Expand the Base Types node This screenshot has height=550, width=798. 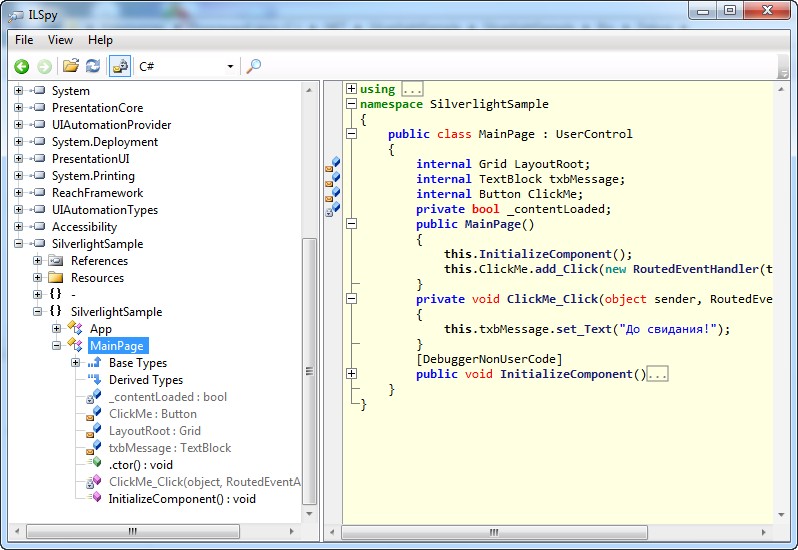click(x=75, y=363)
